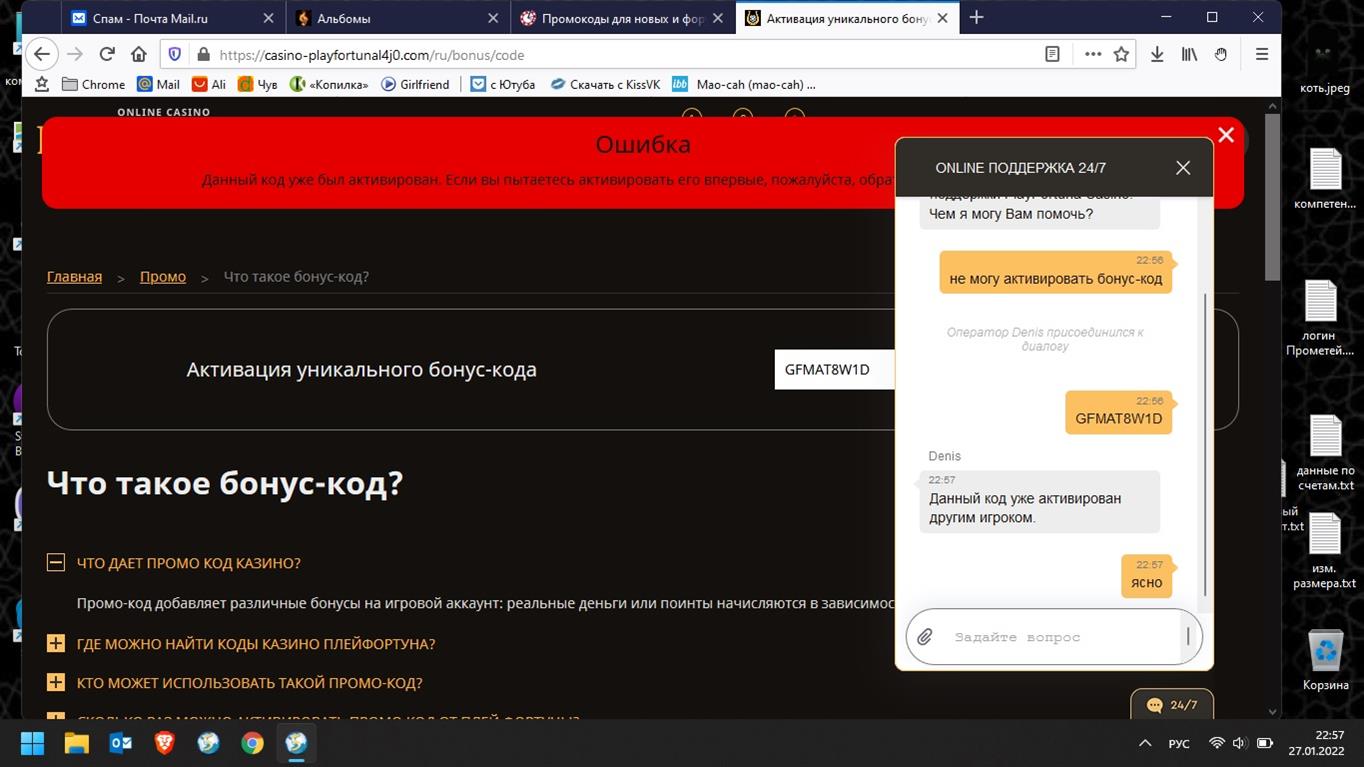Toggle reader view icon in address bar
Screen dimensions: 1364x767
click(1052, 55)
